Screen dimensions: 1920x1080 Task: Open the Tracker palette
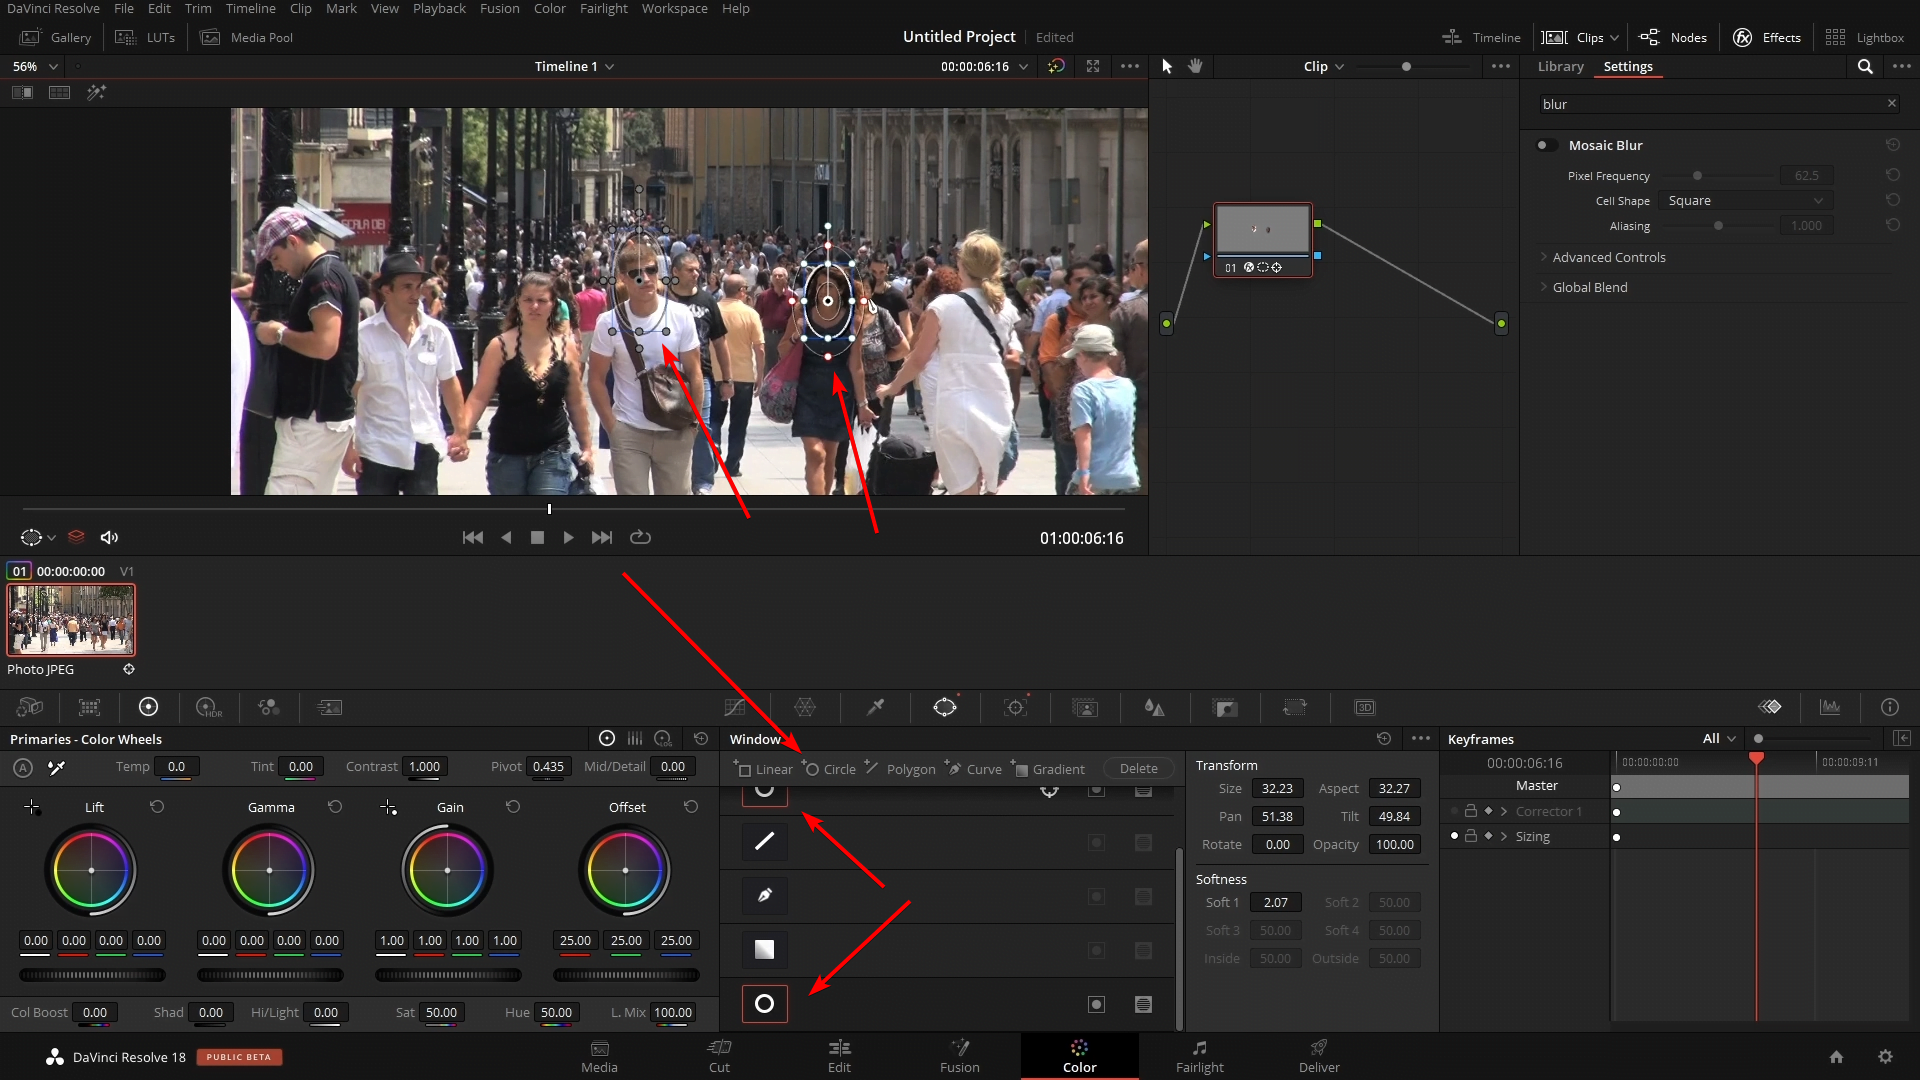(1017, 707)
